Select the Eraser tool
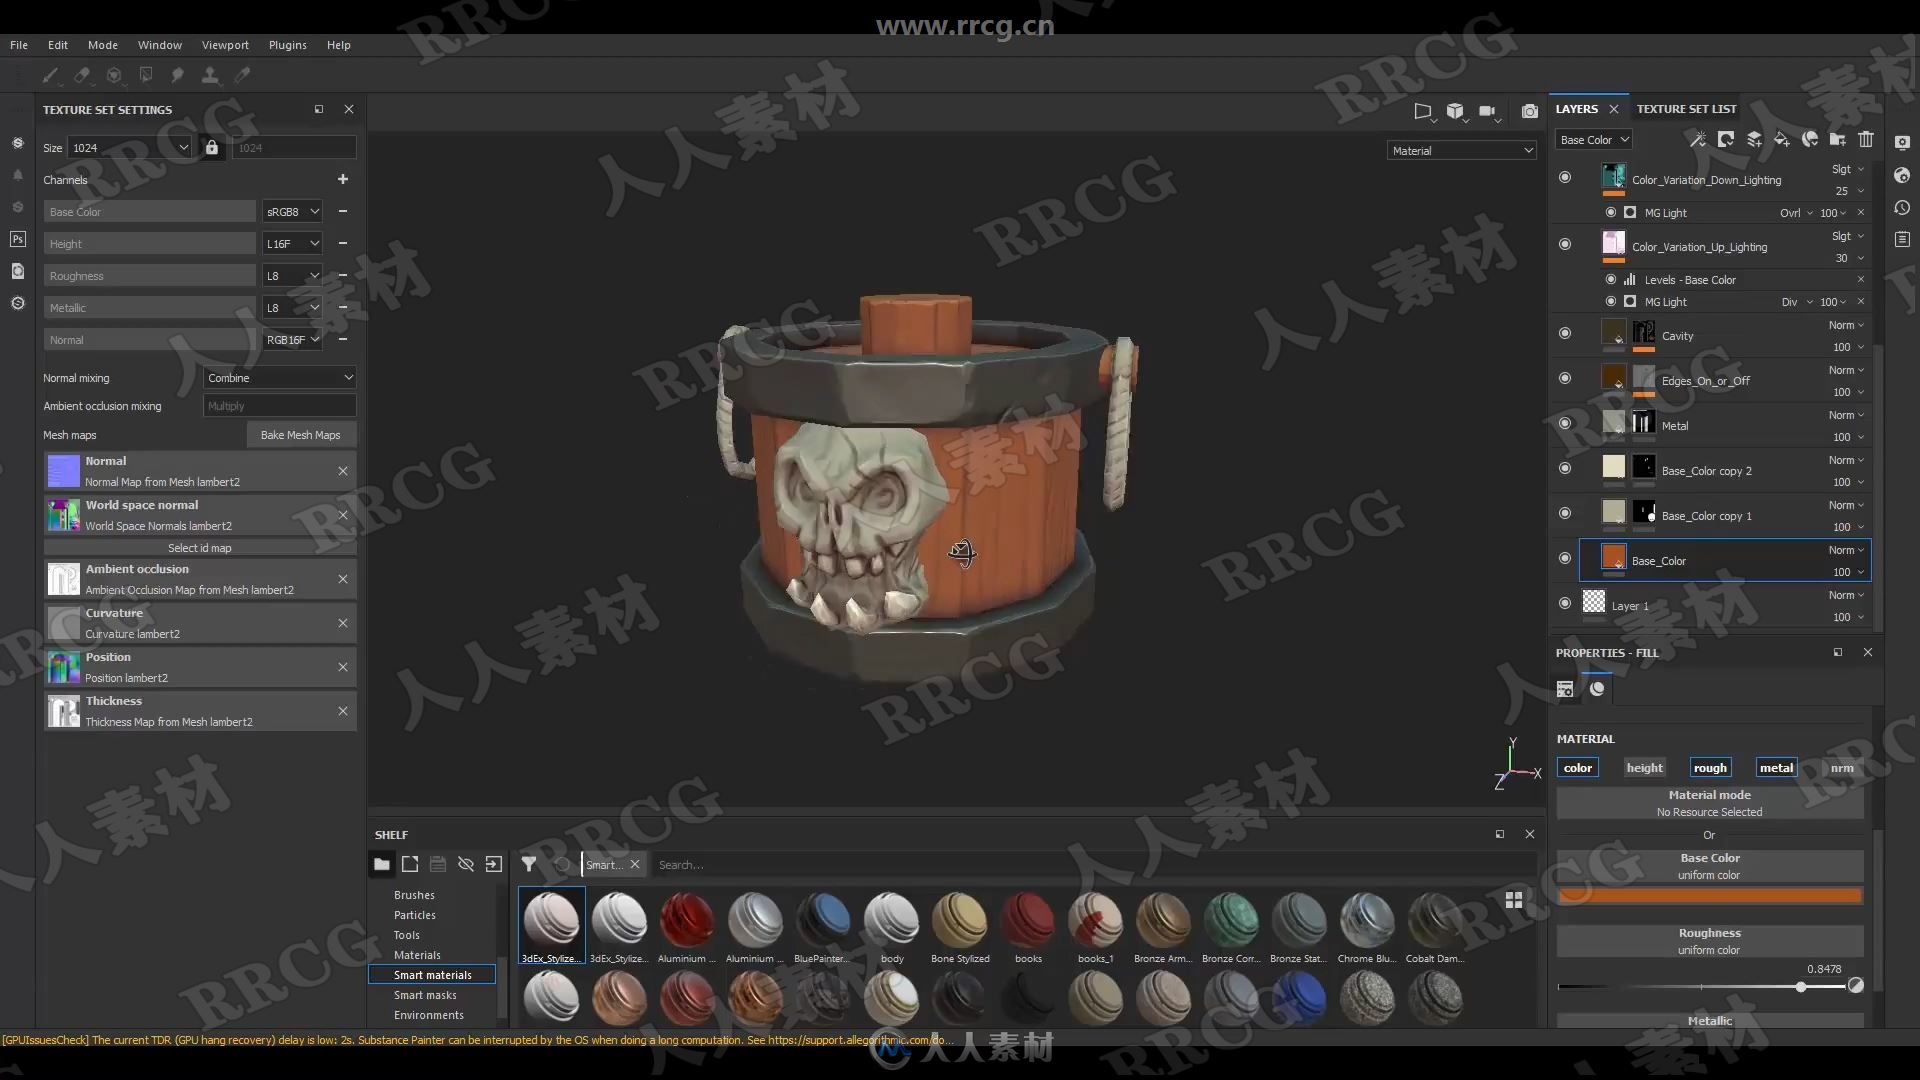The width and height of the screenshot is (1920, 1080). click(82, 75)
